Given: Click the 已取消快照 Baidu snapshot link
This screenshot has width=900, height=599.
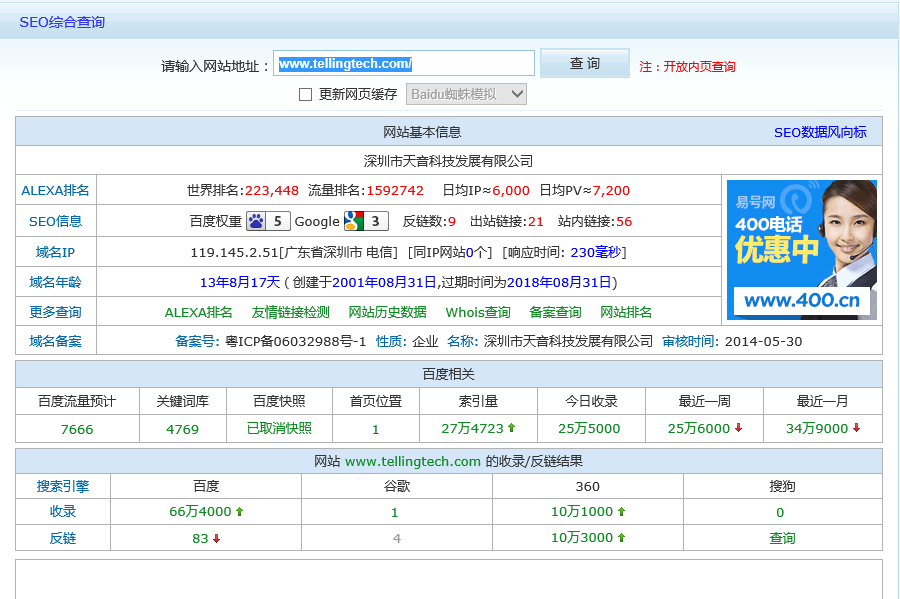Looking at the screenshot, I should click(279, 428).
